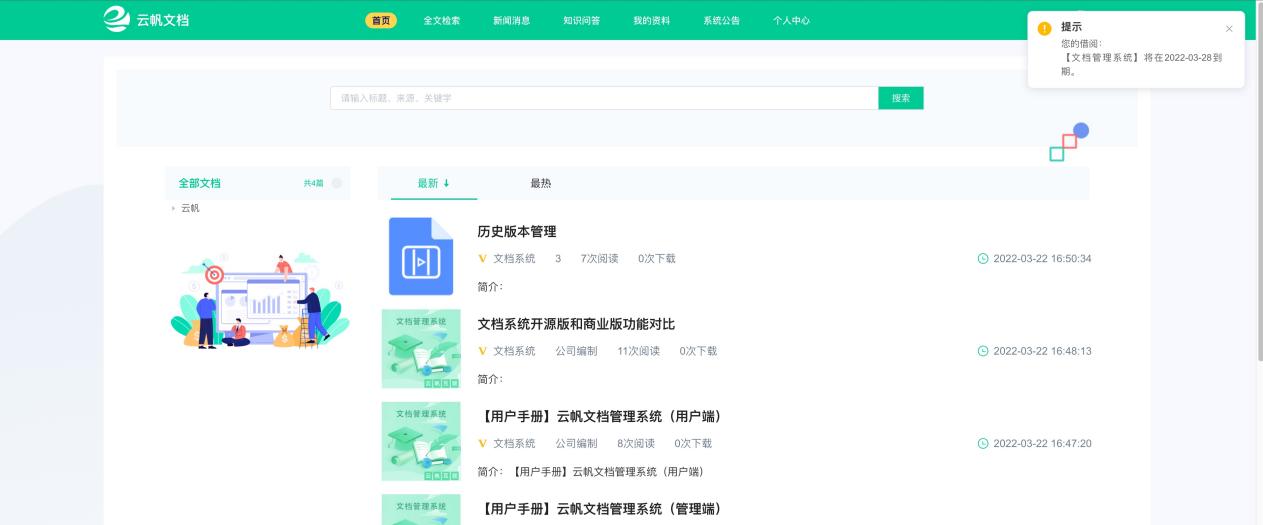Focus the title, source, keyword search field

click(604, 98)
